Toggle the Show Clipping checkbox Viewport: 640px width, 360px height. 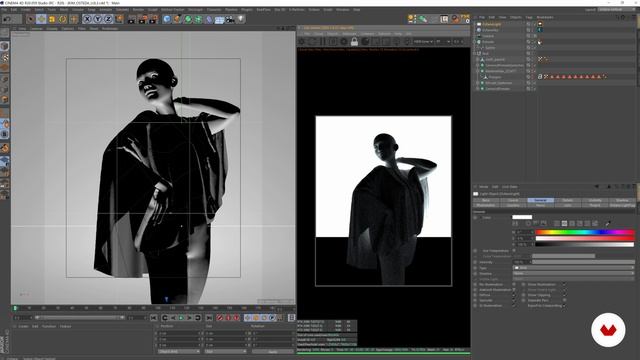(x=564, y=295)
